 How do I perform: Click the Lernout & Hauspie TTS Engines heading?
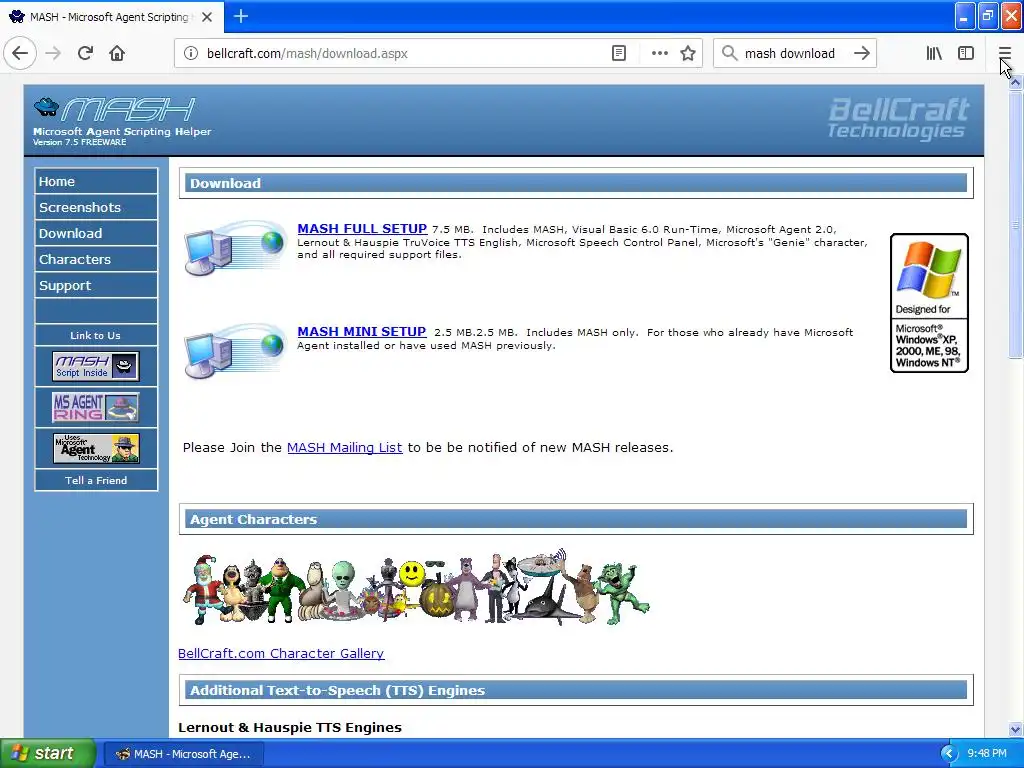[290, 728]
